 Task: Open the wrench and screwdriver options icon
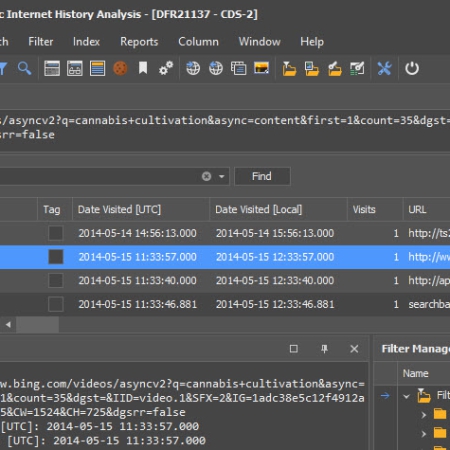coord(384,69)
